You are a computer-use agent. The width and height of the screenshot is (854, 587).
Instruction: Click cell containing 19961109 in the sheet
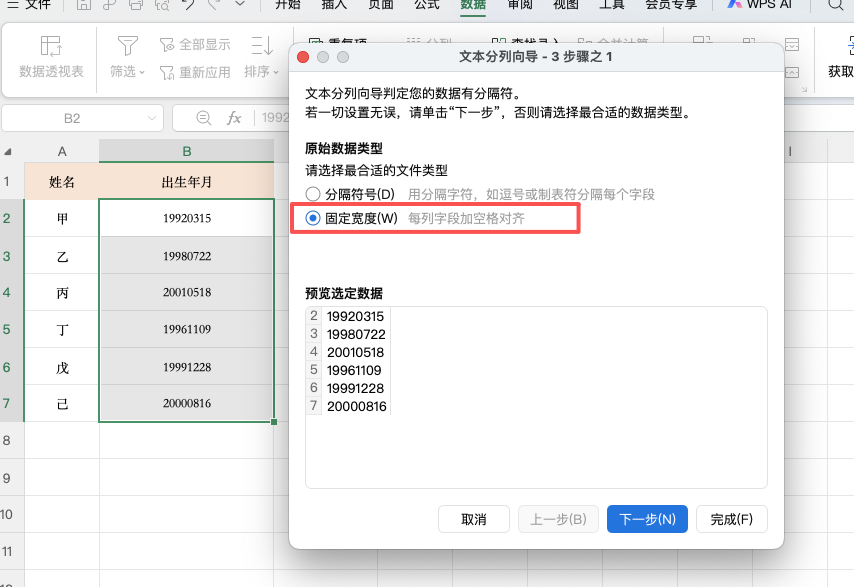point(187,329)
